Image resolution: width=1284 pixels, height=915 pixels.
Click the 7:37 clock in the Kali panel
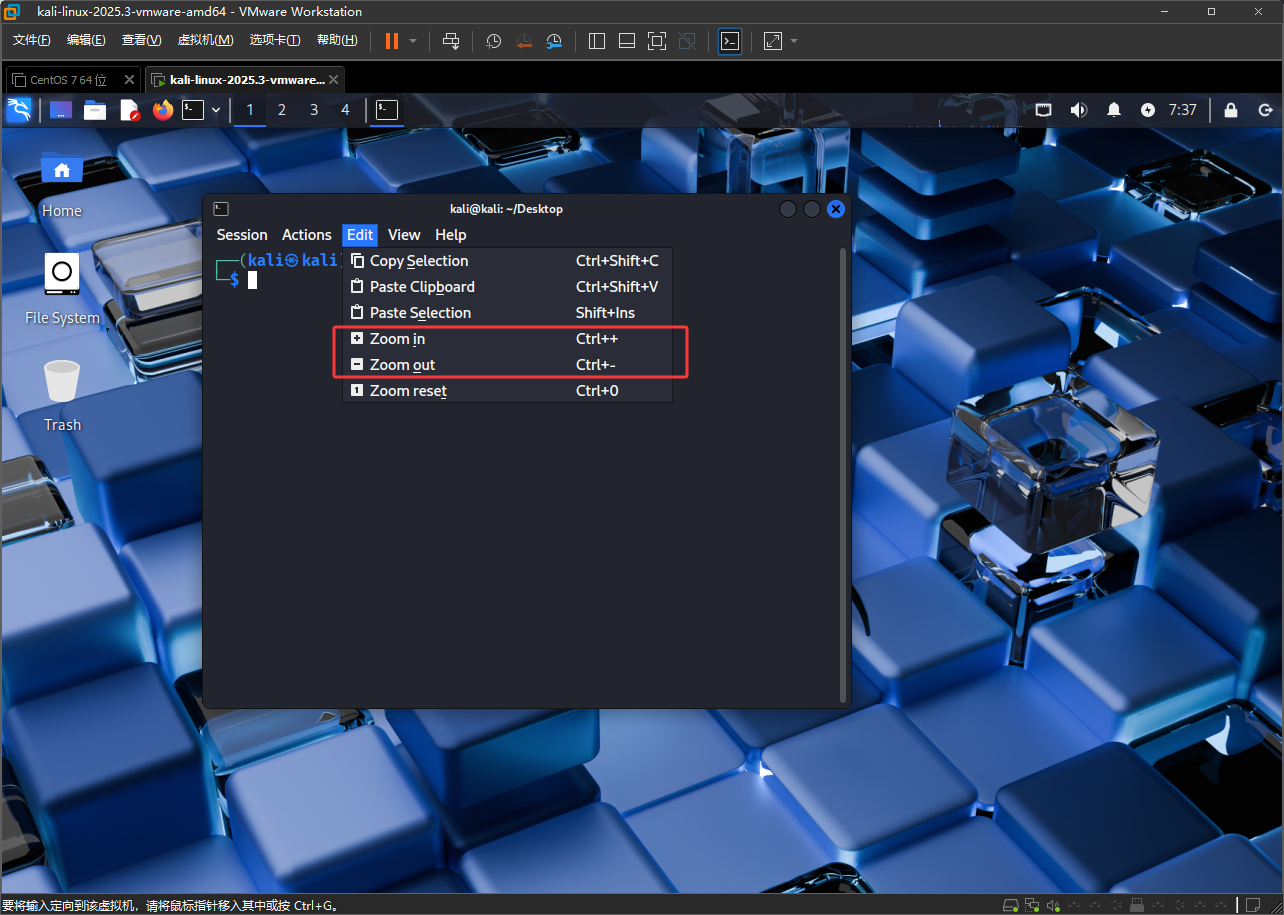(1183, 110)
